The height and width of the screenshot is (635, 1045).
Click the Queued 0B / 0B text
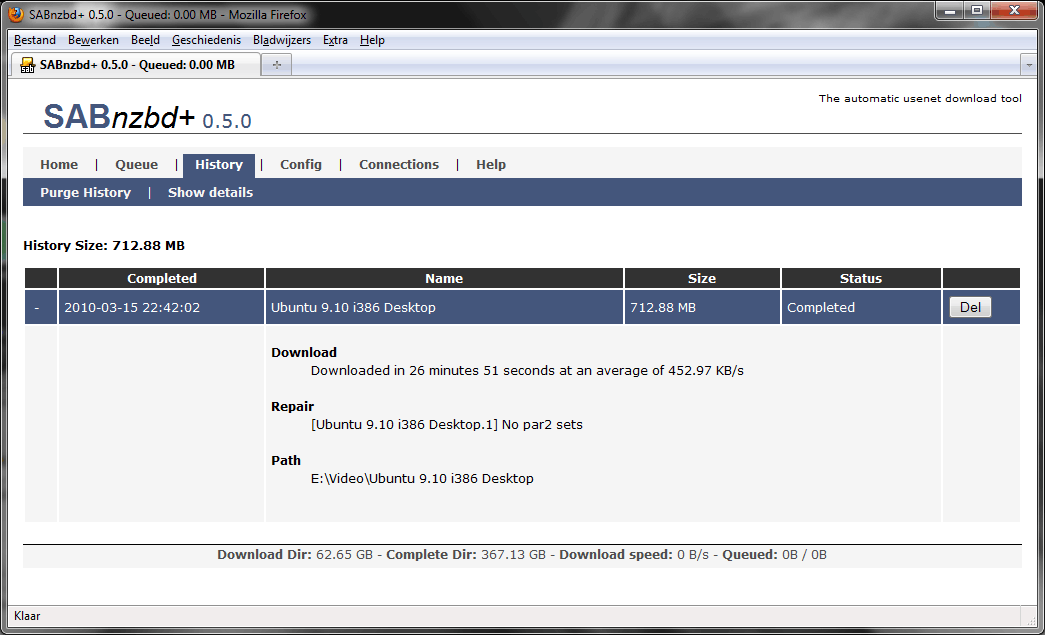click(774, 554)
